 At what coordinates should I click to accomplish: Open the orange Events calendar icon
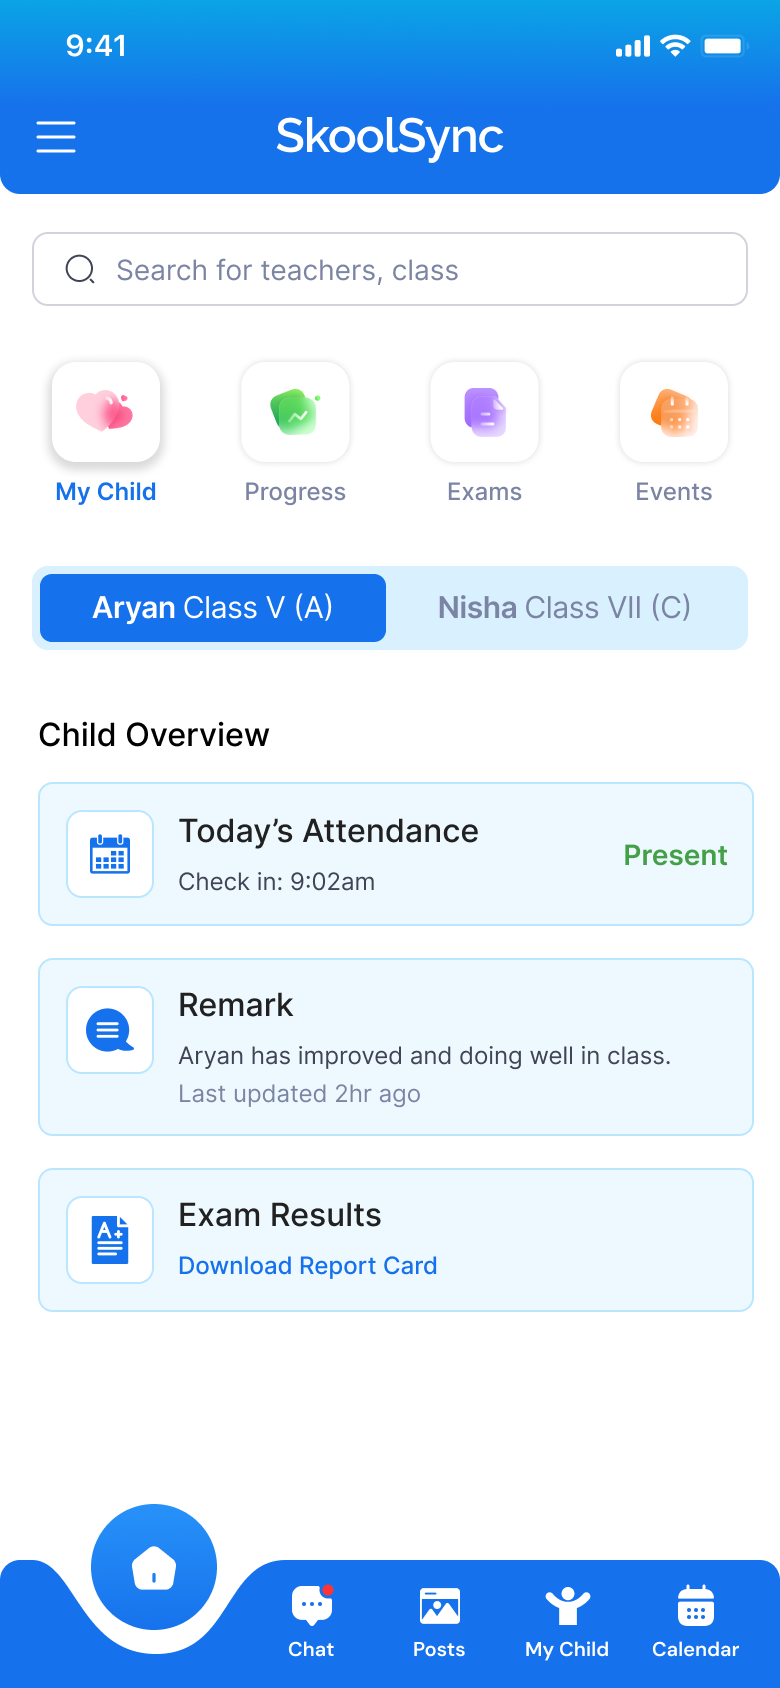pos(674,412)
